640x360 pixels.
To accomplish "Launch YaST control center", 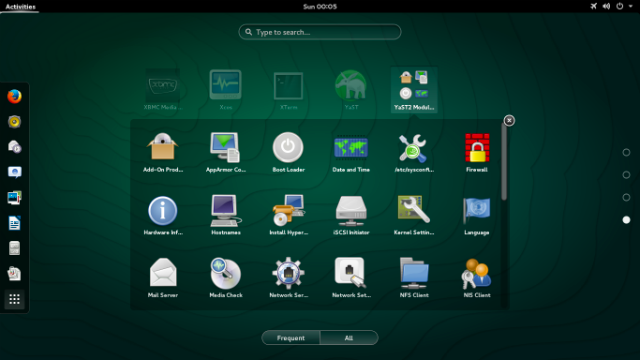I will (x=351, y=90).
